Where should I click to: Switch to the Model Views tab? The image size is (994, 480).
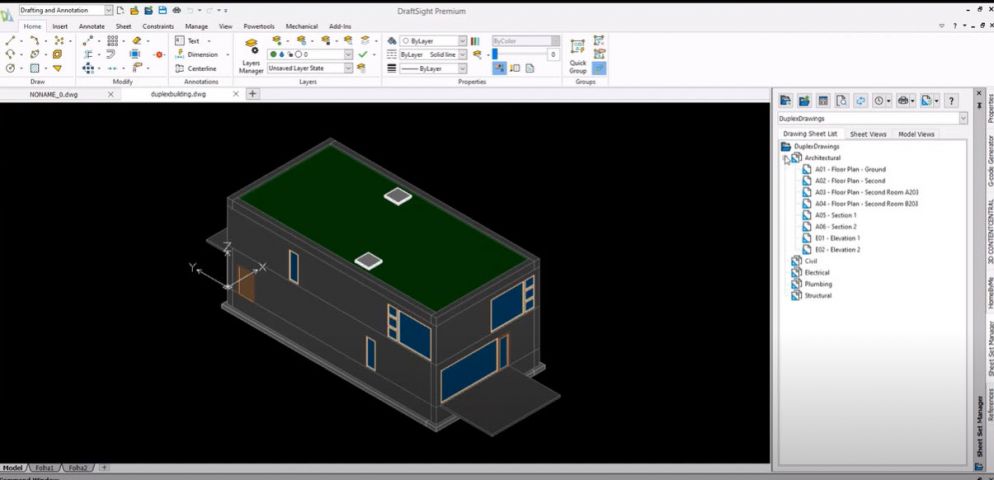coord(916,134)
